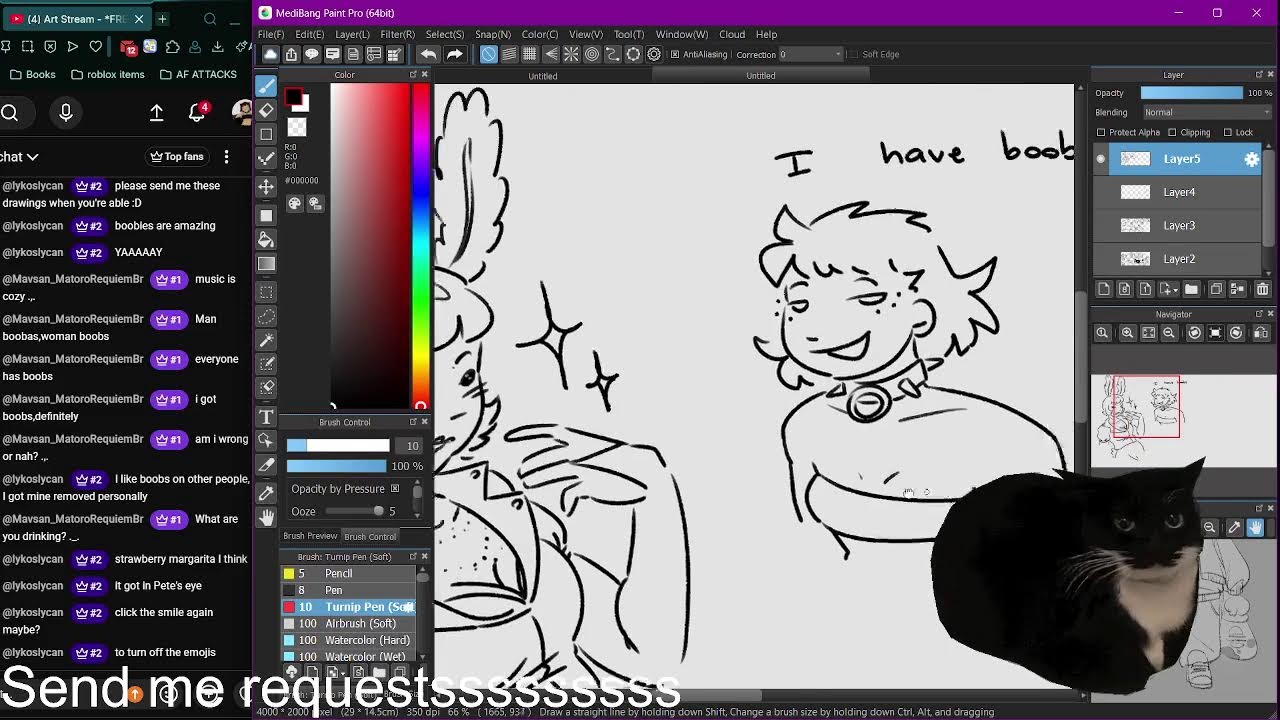Switch to the Brush Control tab
Viewport: 1280px width, 720px height.
coord(371,536)
